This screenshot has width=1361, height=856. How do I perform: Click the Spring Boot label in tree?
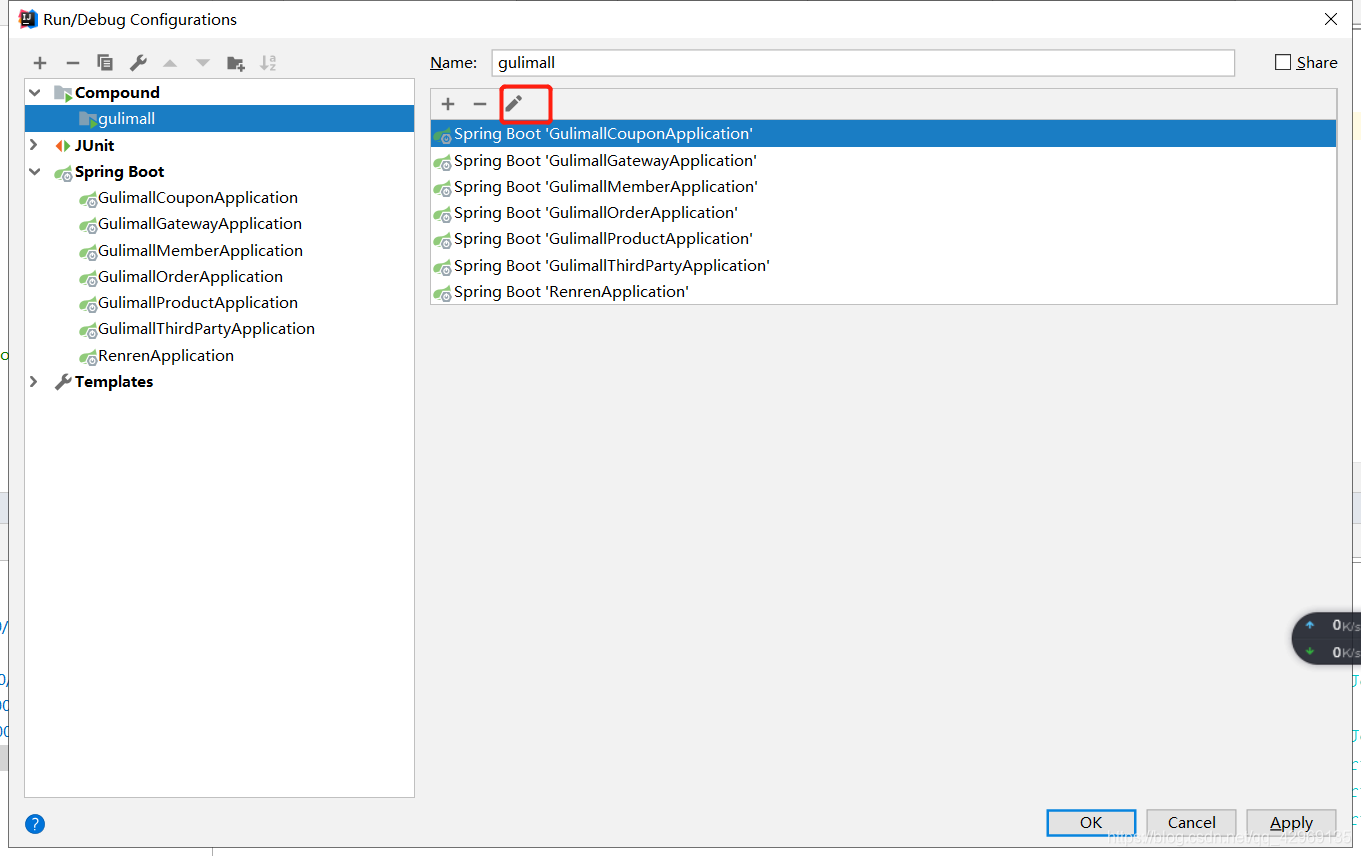(x=120, y=172)
